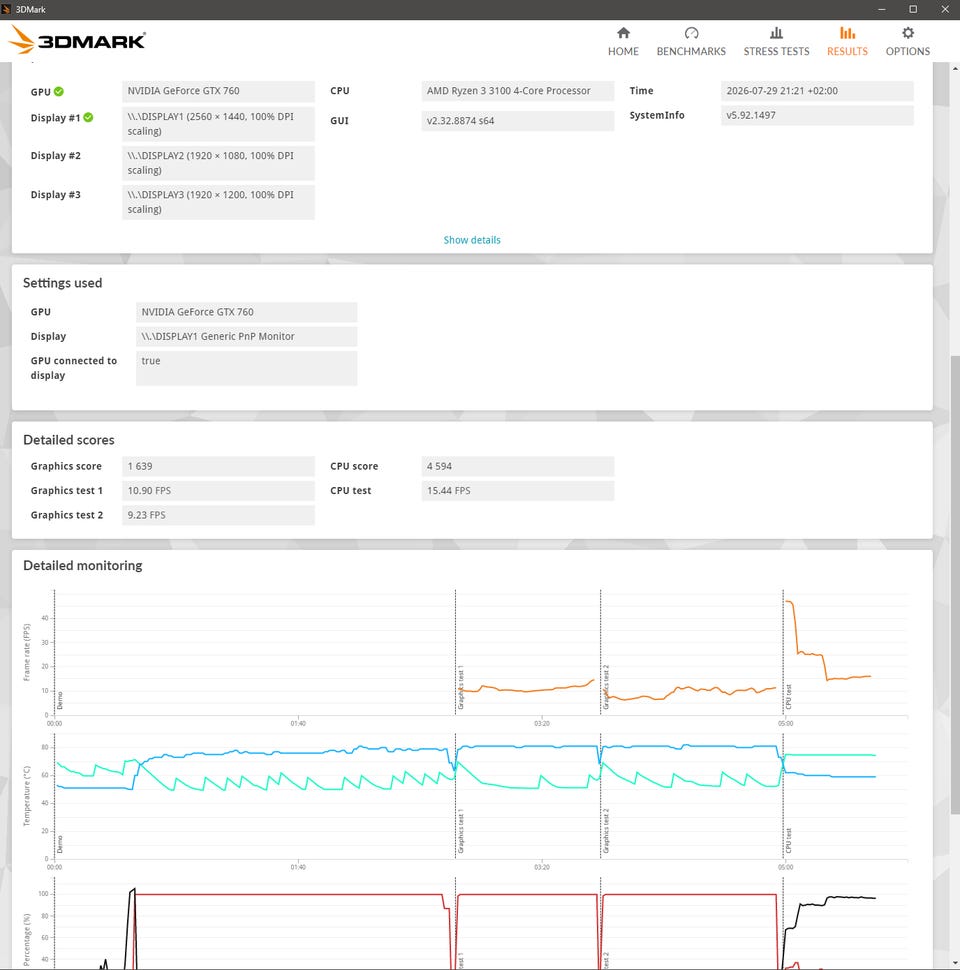The image size is (960, 970).
Task: Switch to the STRESS TESTS tab
Action: click(x=776, y=41)
